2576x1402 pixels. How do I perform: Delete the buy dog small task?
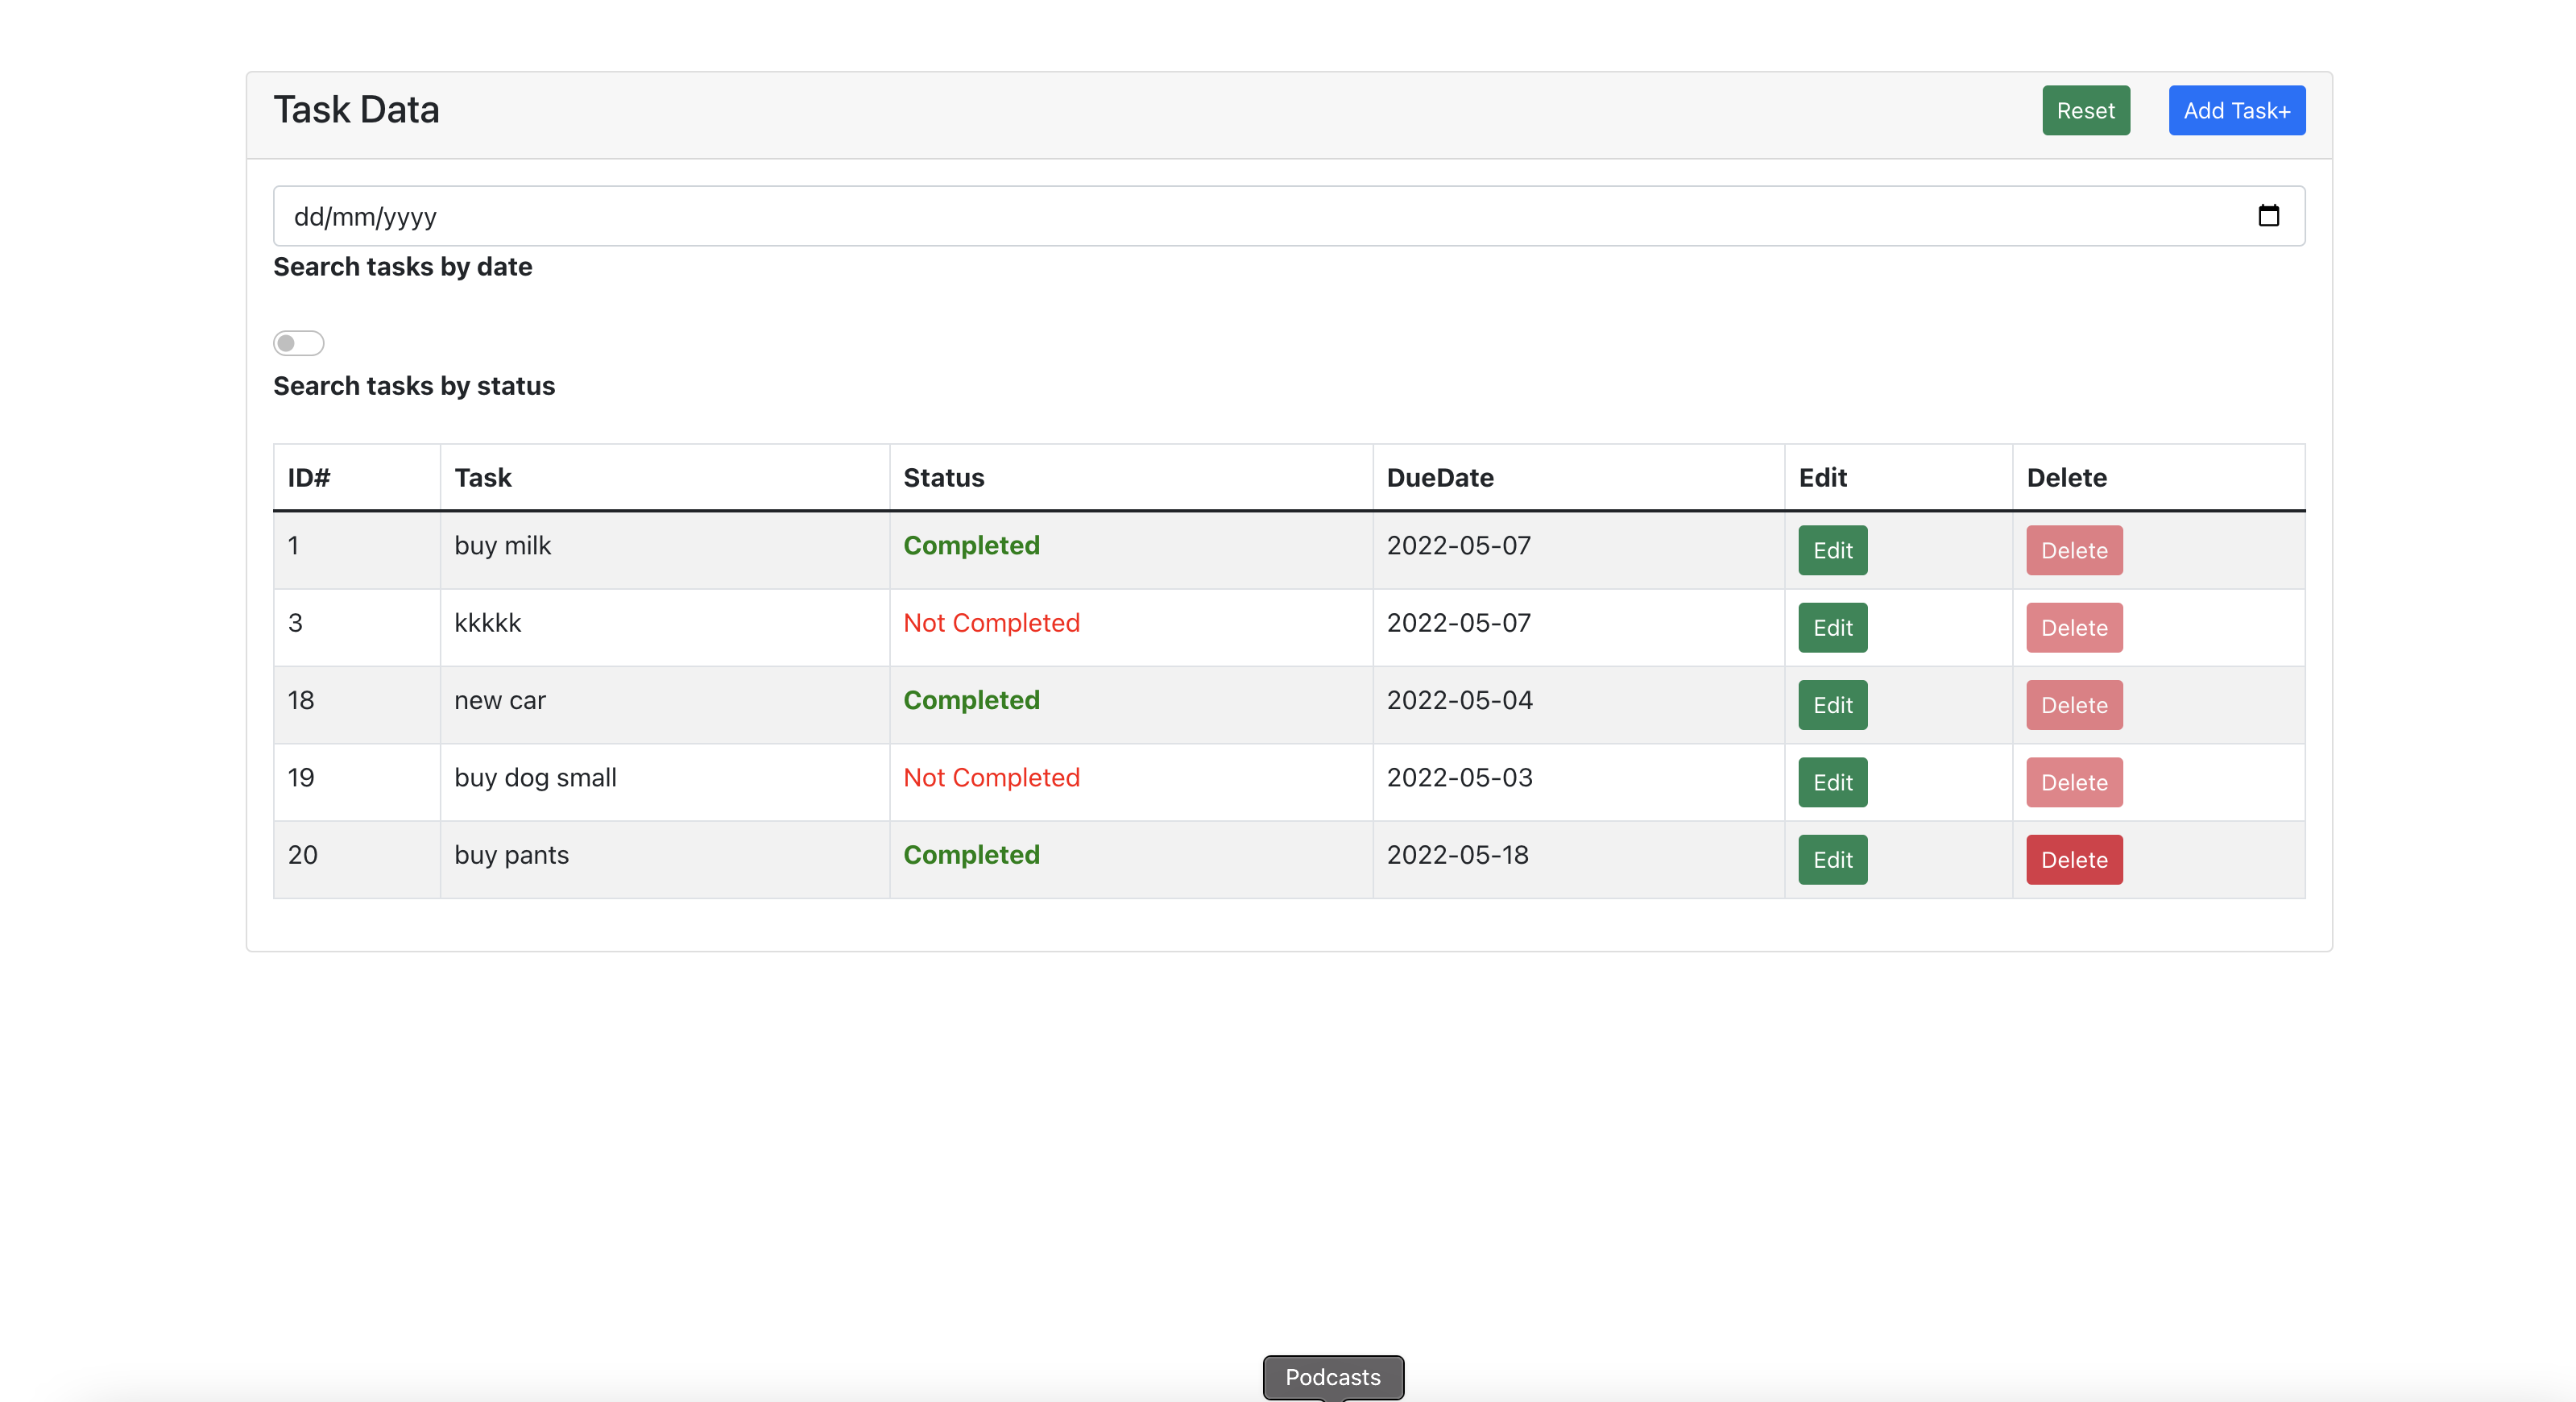(x=2074, y=782)
